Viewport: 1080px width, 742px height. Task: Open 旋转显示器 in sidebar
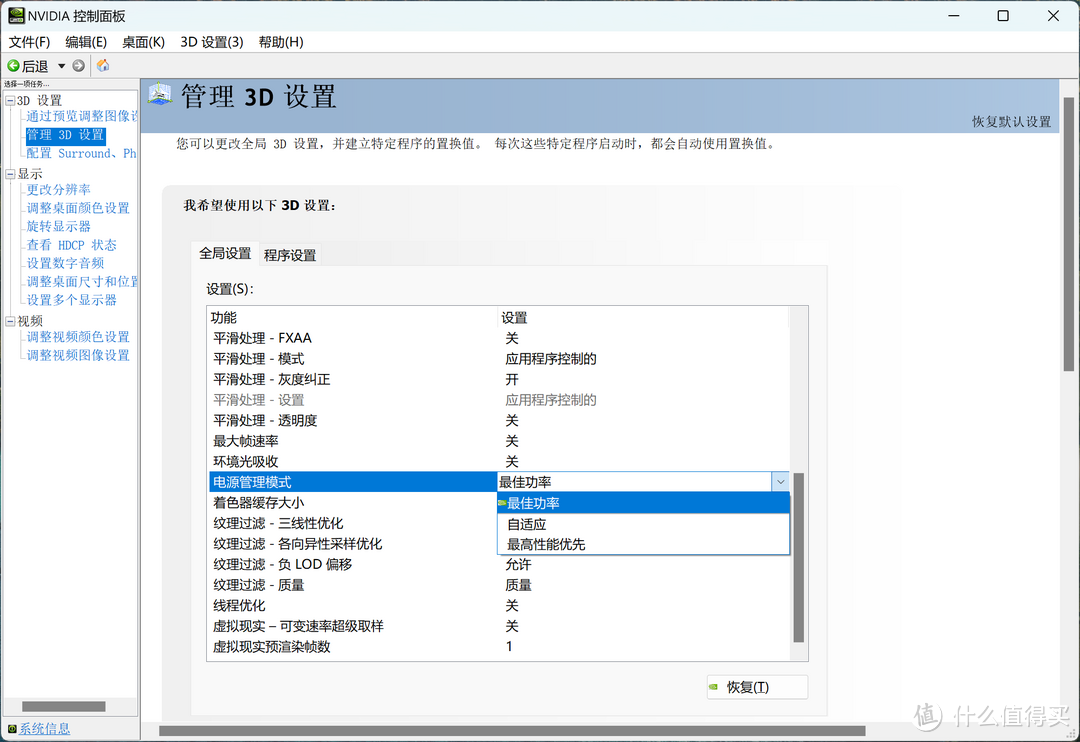click(59, 226)
